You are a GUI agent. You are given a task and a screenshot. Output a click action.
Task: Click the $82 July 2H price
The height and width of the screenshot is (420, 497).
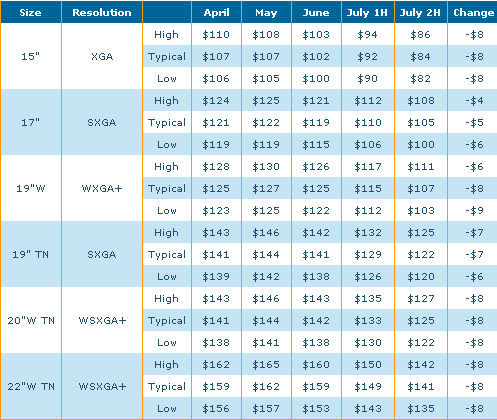point(421,78)
